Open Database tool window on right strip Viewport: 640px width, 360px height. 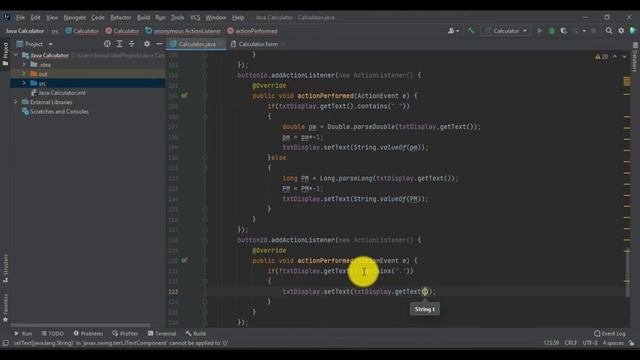635,57
